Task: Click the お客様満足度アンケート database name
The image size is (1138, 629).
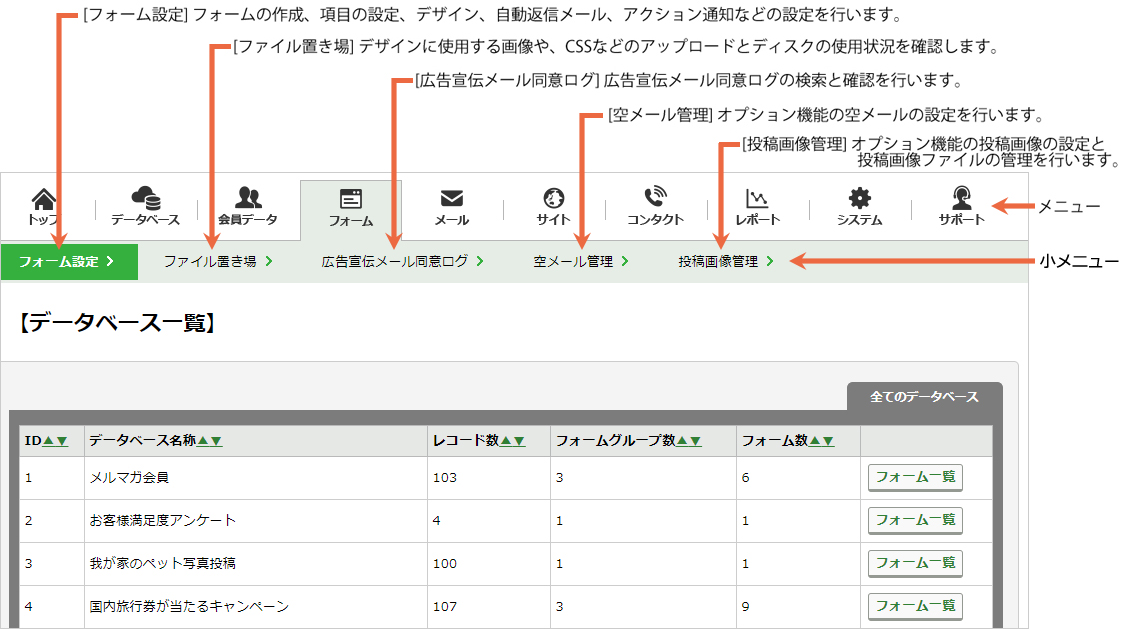Action: click(163, 520)
